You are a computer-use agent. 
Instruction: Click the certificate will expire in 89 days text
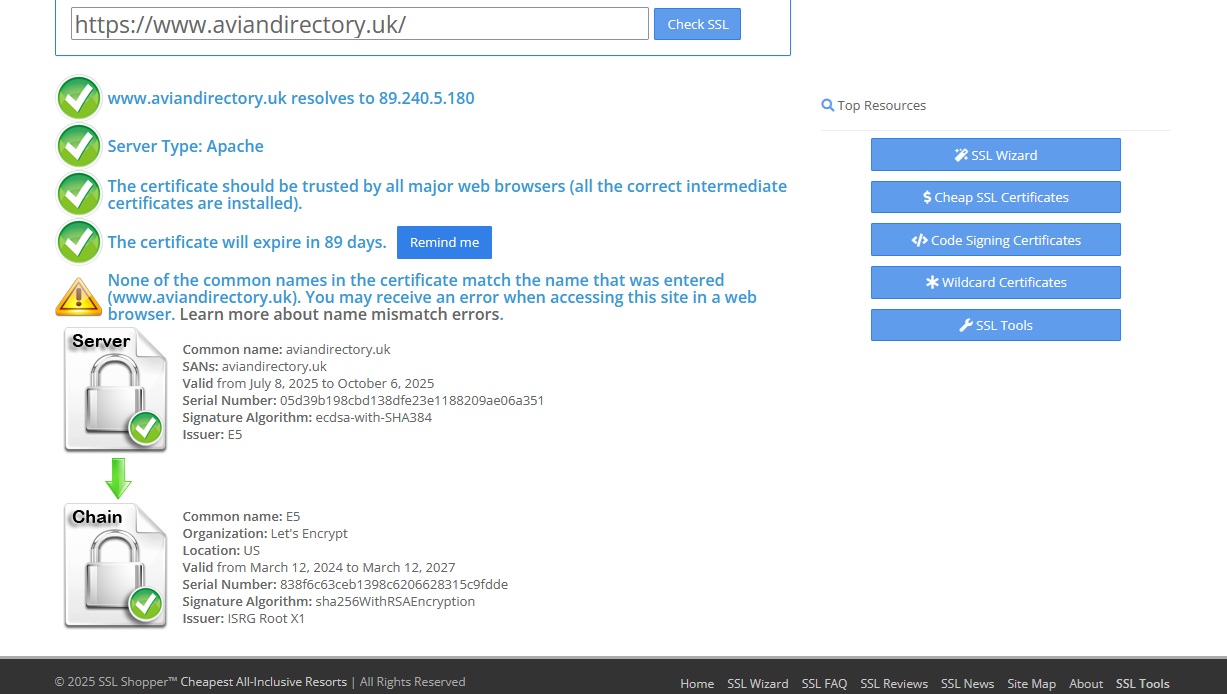[x=247, y=242]
